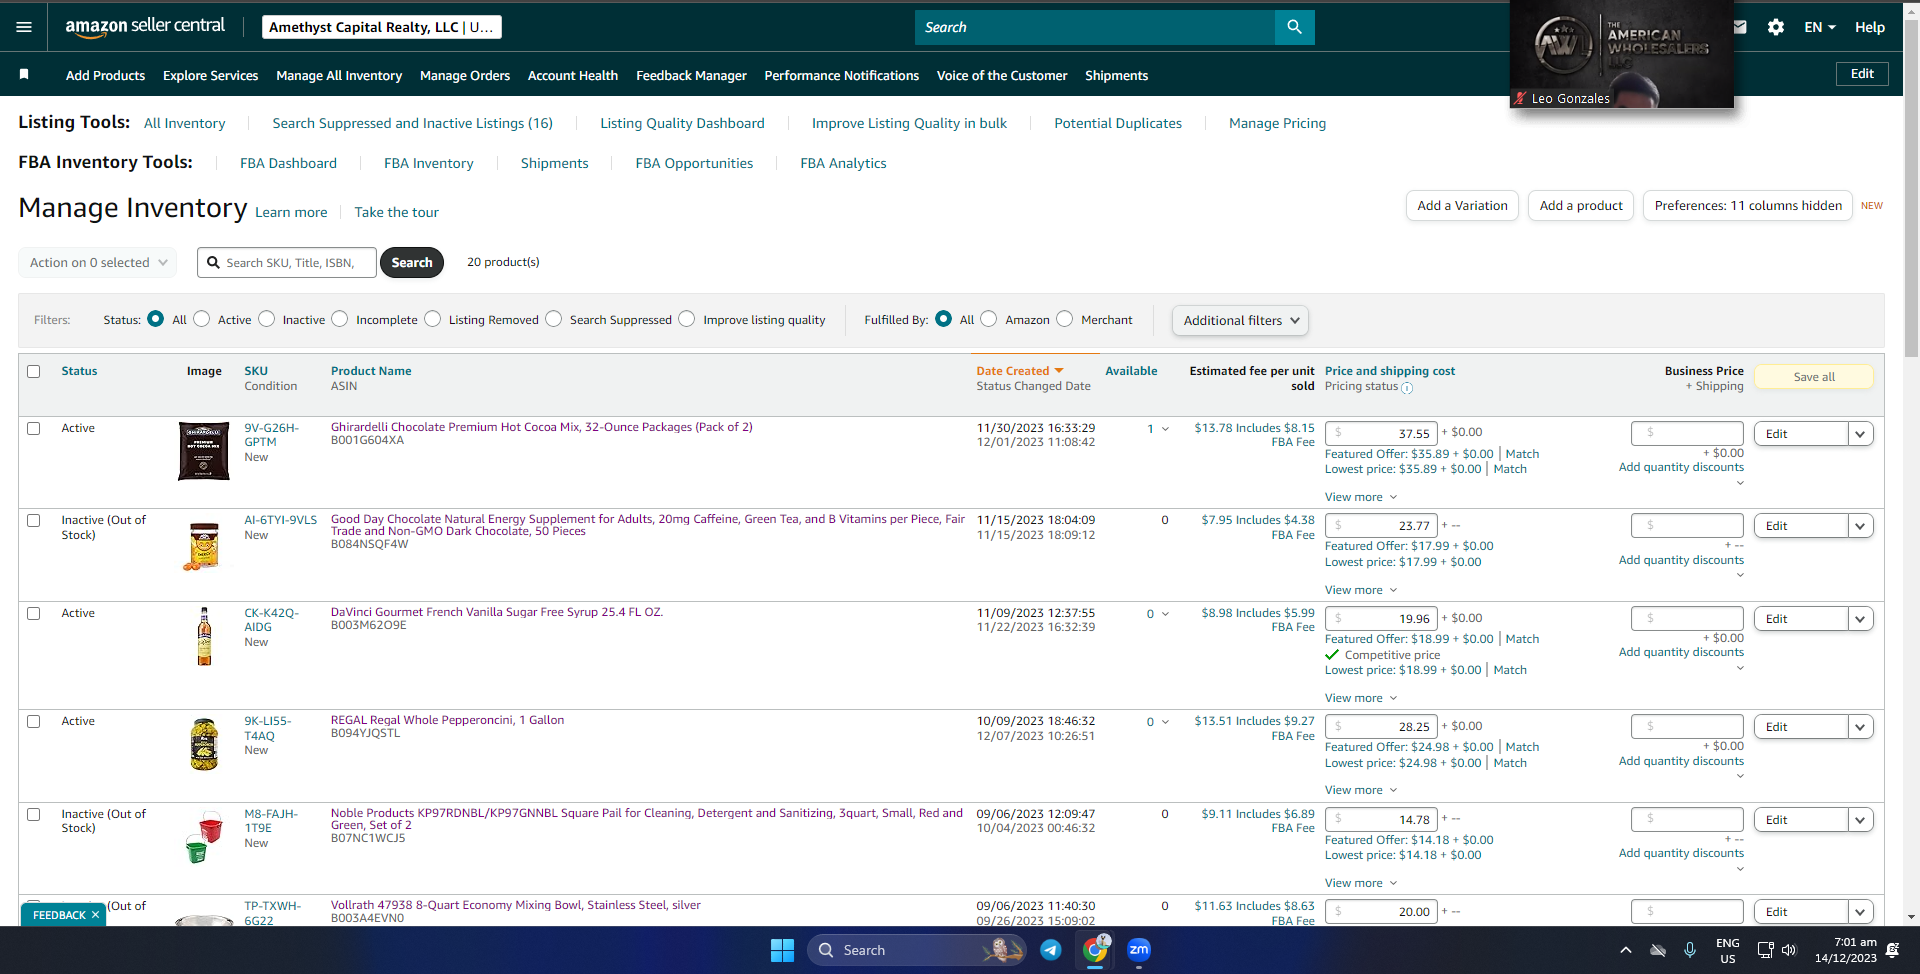The height and width of the screenshot is (974, 1920).
Task: Click the SKU search input field
Action: [x=287, y=263]
